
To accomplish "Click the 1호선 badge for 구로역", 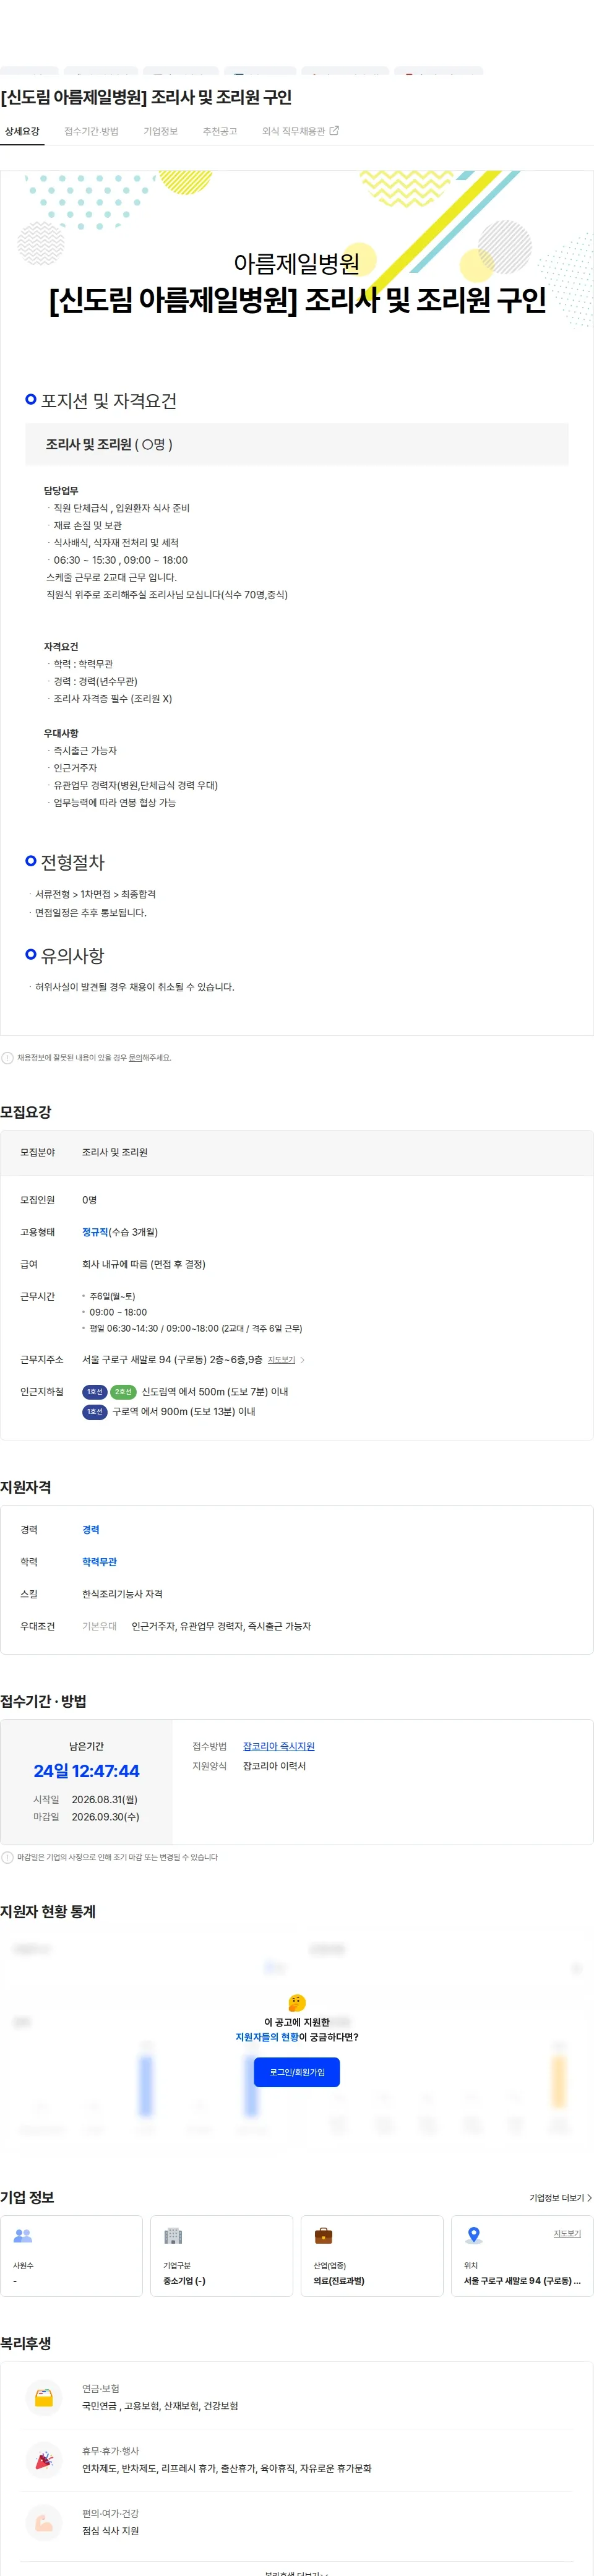I will pyautogui.click(x=94, y=1412).
